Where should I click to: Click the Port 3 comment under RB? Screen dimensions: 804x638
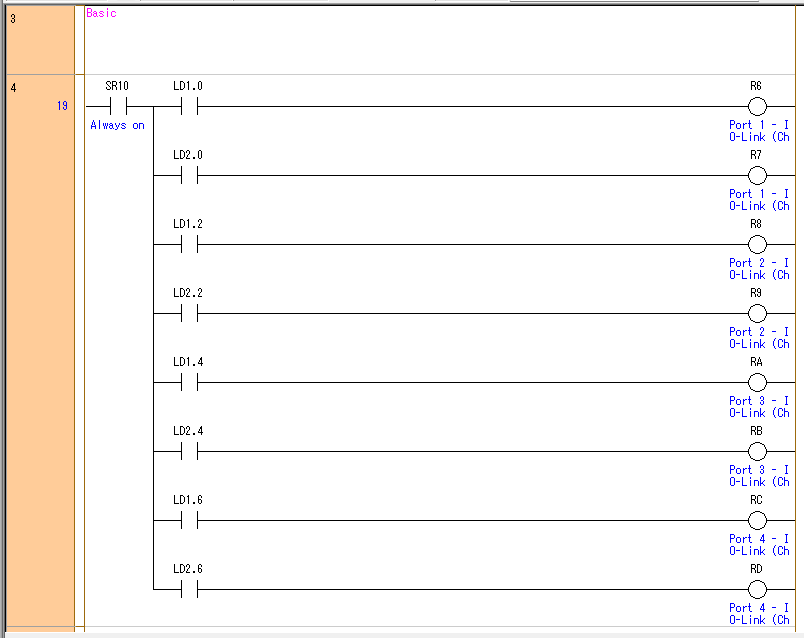pos(759,476)
